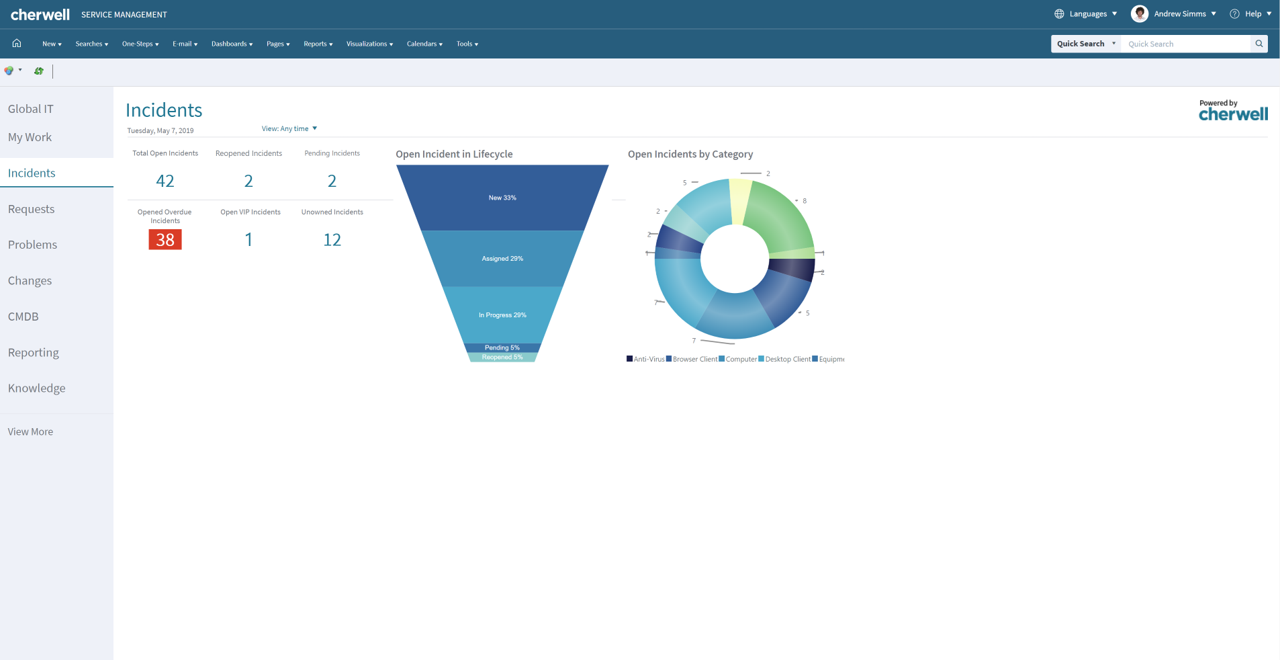Click the Total Open Incidents number 42
Image resolution: width=1280 pixels, height=660 pixels.
pos(165,181)
